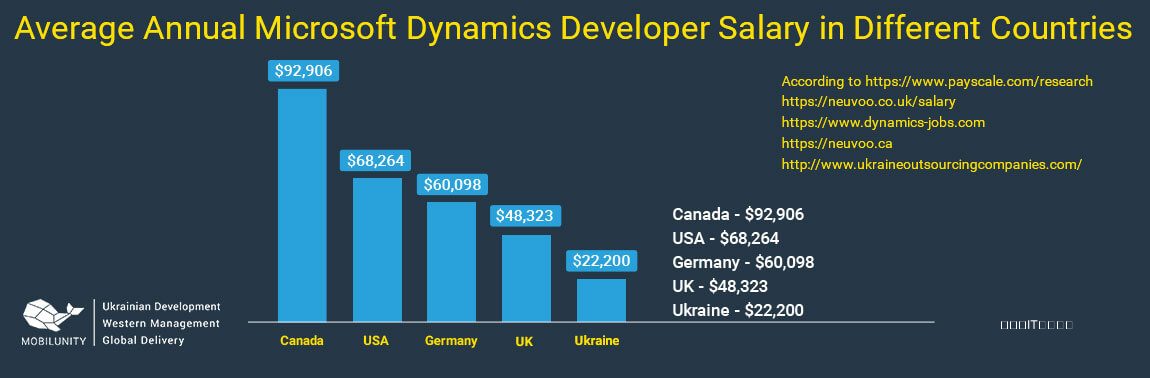
Task: Click the Ukraine axis label
Action: [x=597, y=341]
